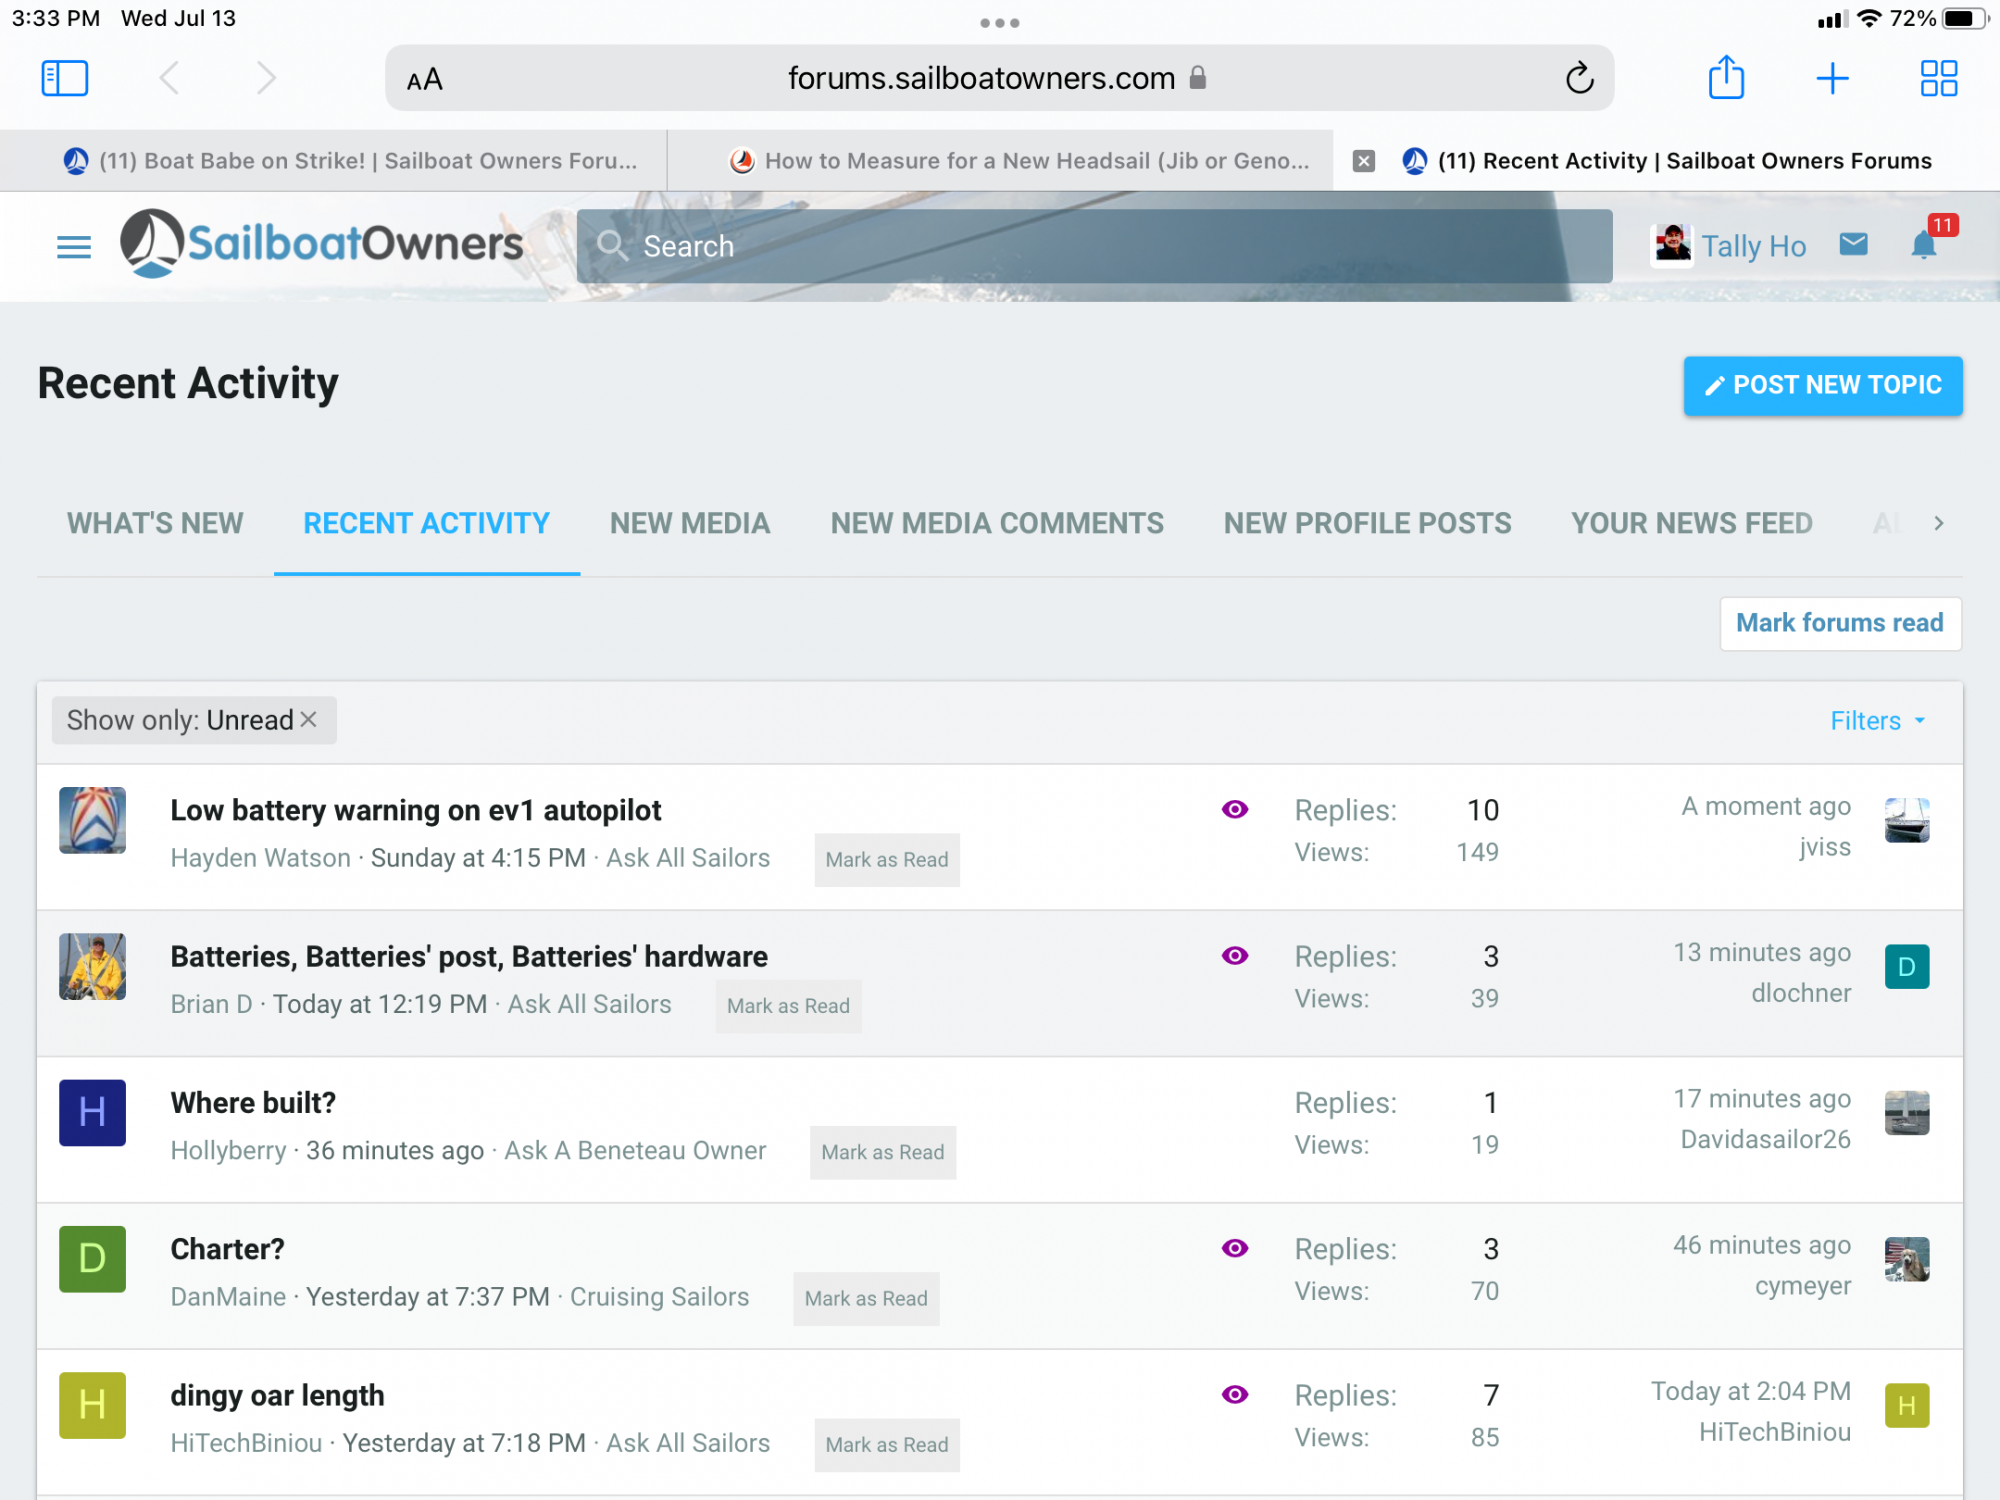Expand more tabs with the right chevron

1938,523
